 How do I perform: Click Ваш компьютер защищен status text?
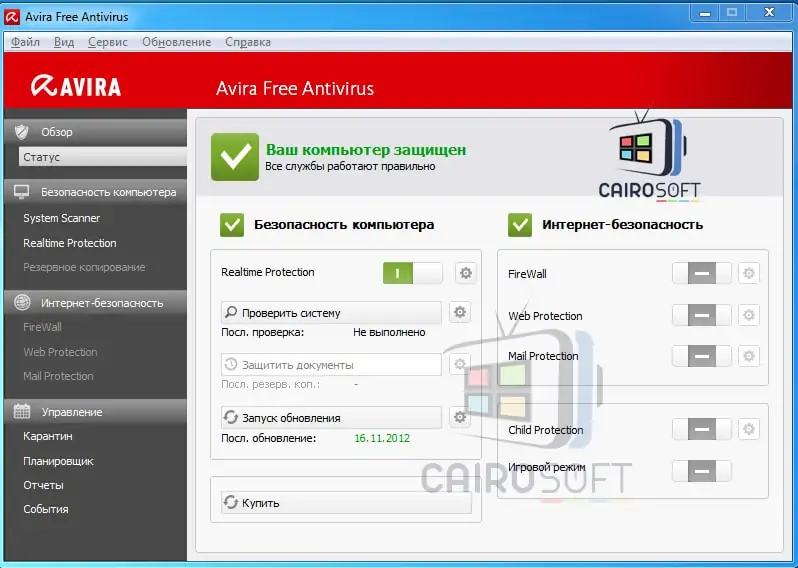pyautogui.click(x=366, y=150)
